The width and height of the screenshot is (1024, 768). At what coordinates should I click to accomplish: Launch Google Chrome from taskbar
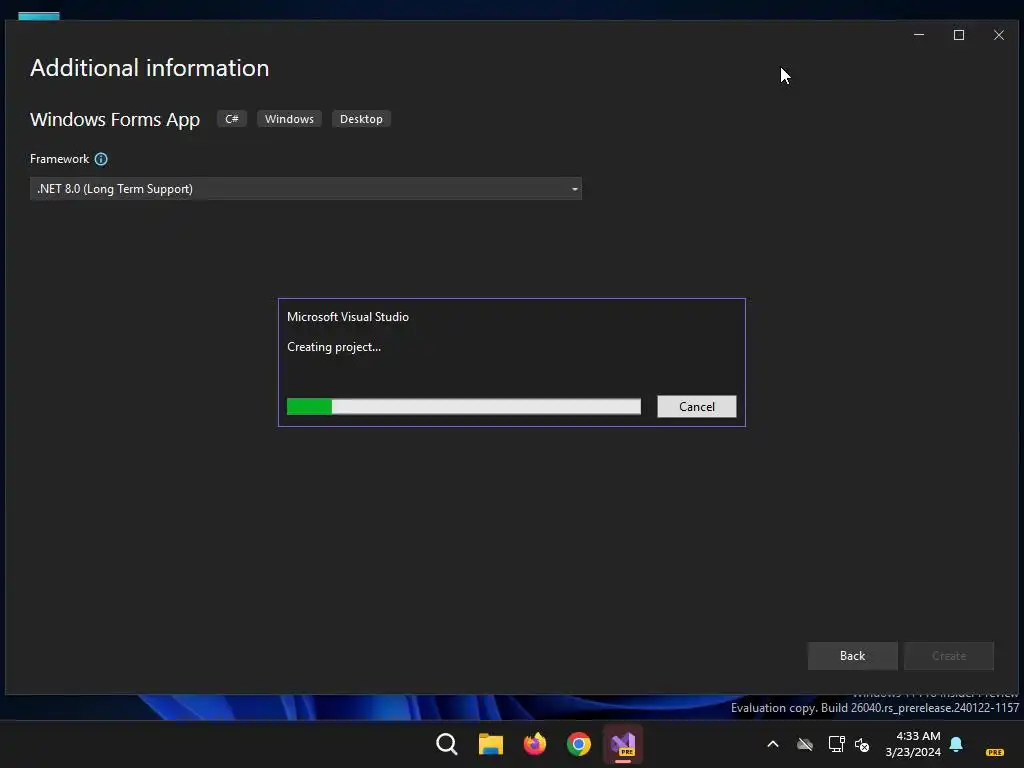[x=579, y=744]
